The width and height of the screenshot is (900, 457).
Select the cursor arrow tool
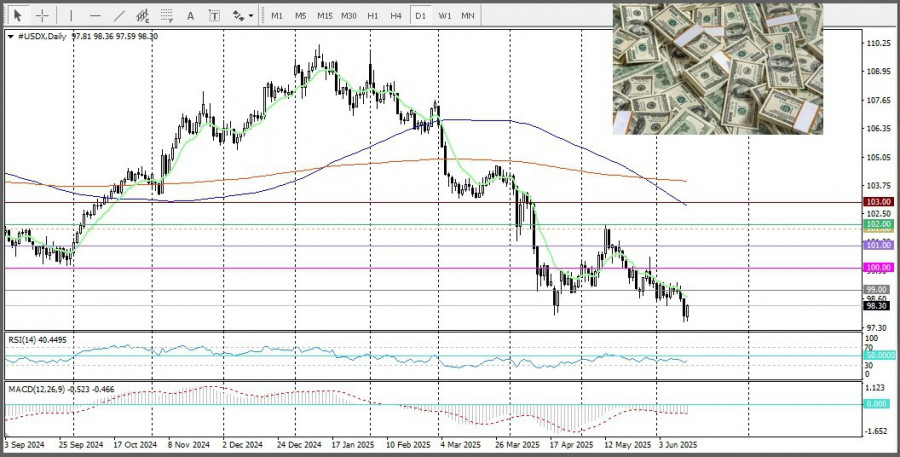[17, 16]
